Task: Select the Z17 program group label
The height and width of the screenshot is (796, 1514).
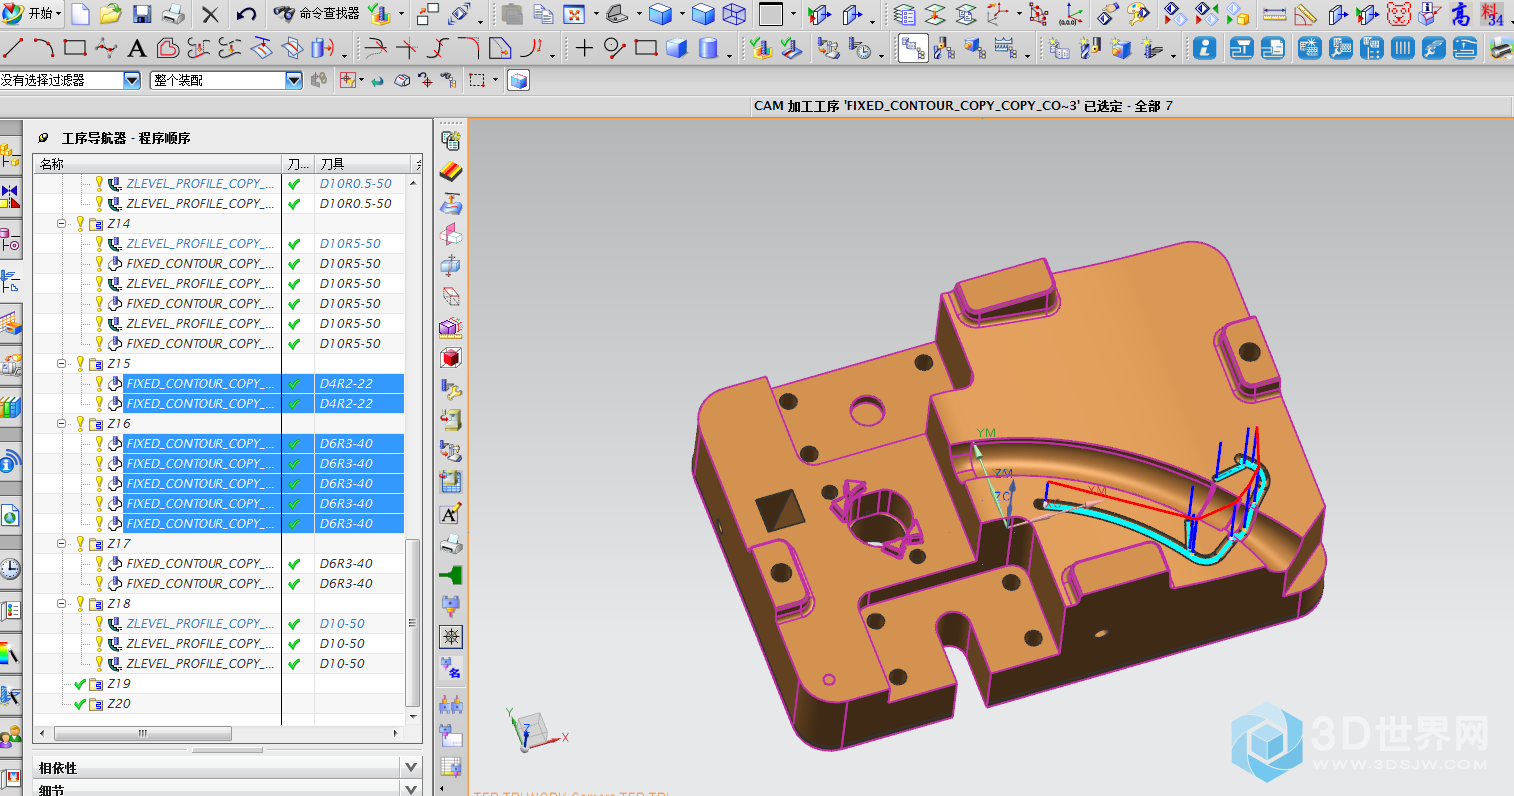Action: click(x=119, y=544)
